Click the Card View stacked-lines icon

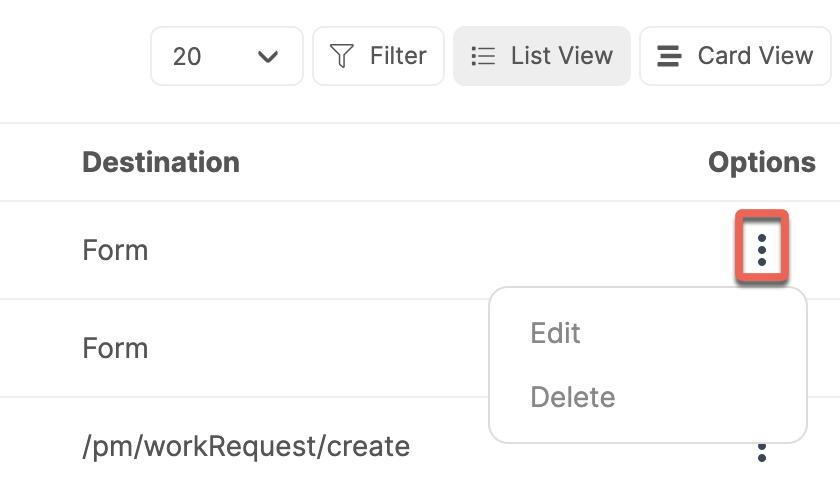(x=669, y=56)
